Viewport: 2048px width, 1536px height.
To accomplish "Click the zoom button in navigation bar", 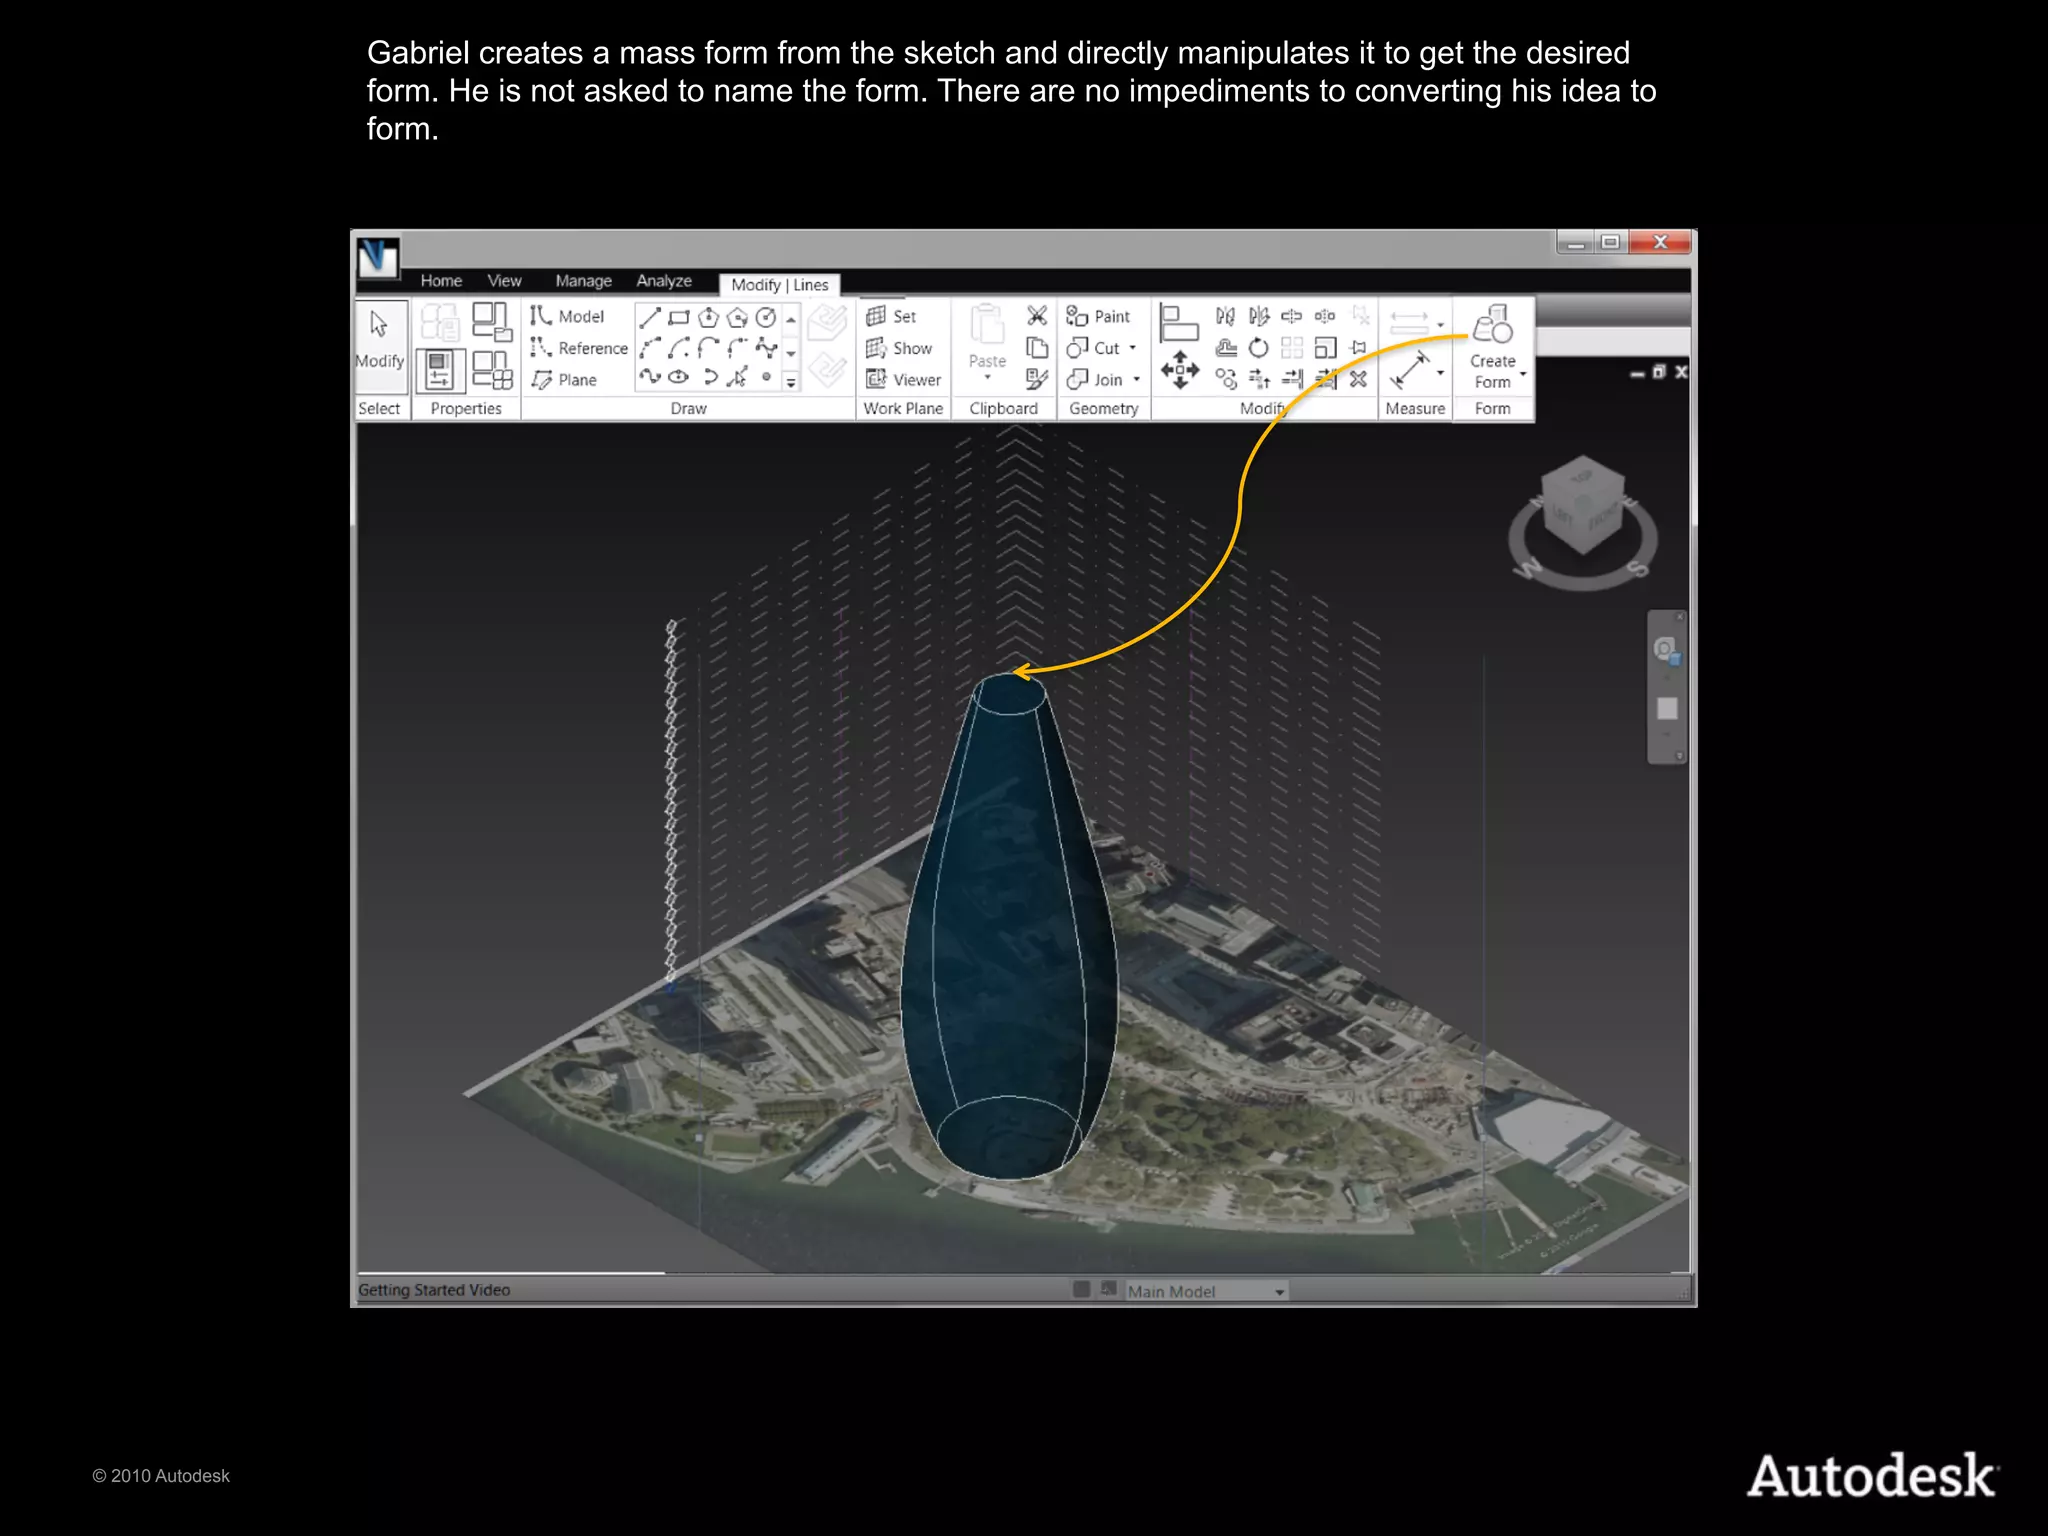I will point(1666,709).
